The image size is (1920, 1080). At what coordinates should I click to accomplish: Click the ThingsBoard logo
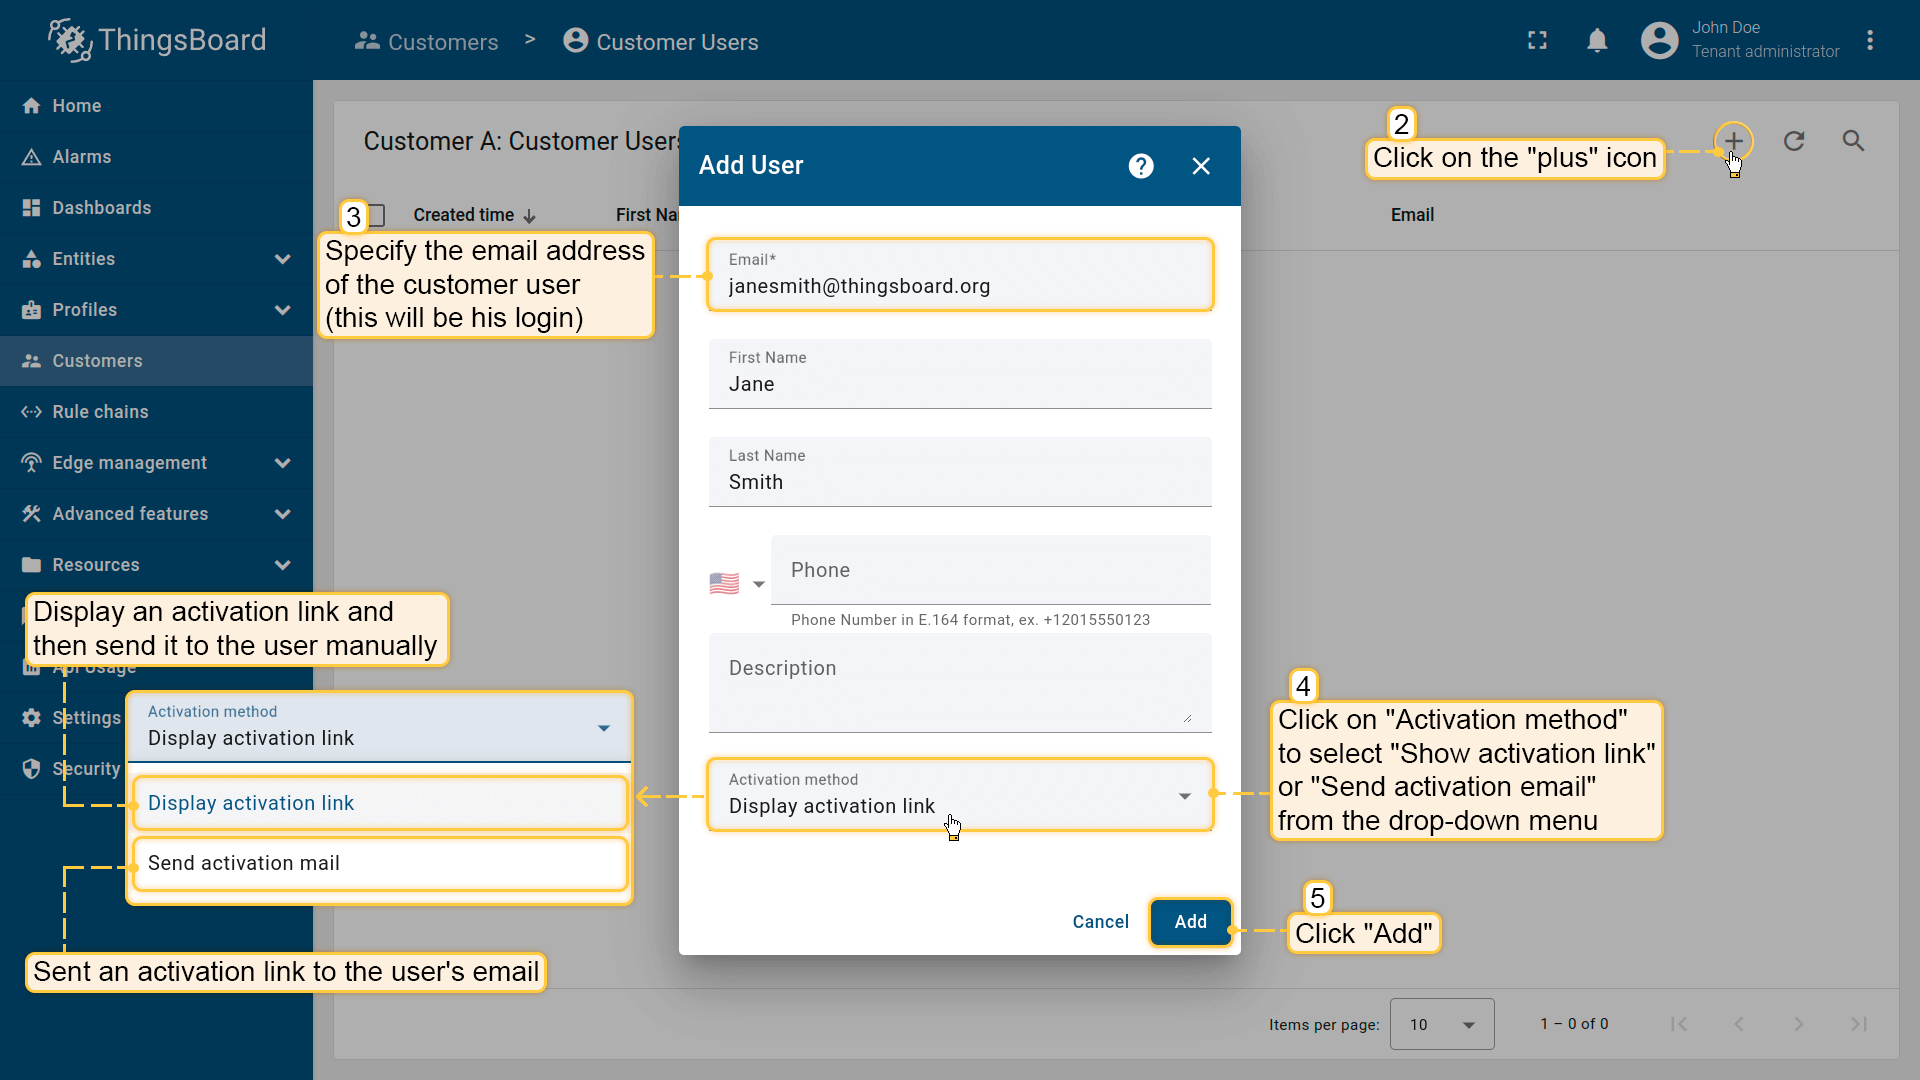pyautogui.click(x=157, y=41)
